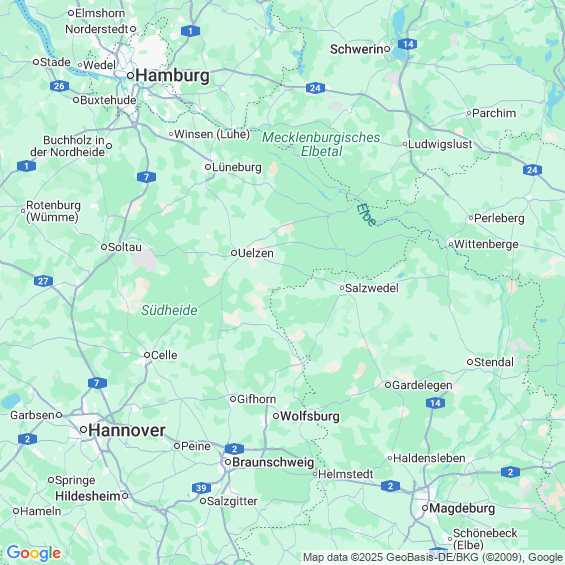The image size is (565, 565).
Task: Click the A27 highway shield west of Soltau
Action: (x=44, y=281)
